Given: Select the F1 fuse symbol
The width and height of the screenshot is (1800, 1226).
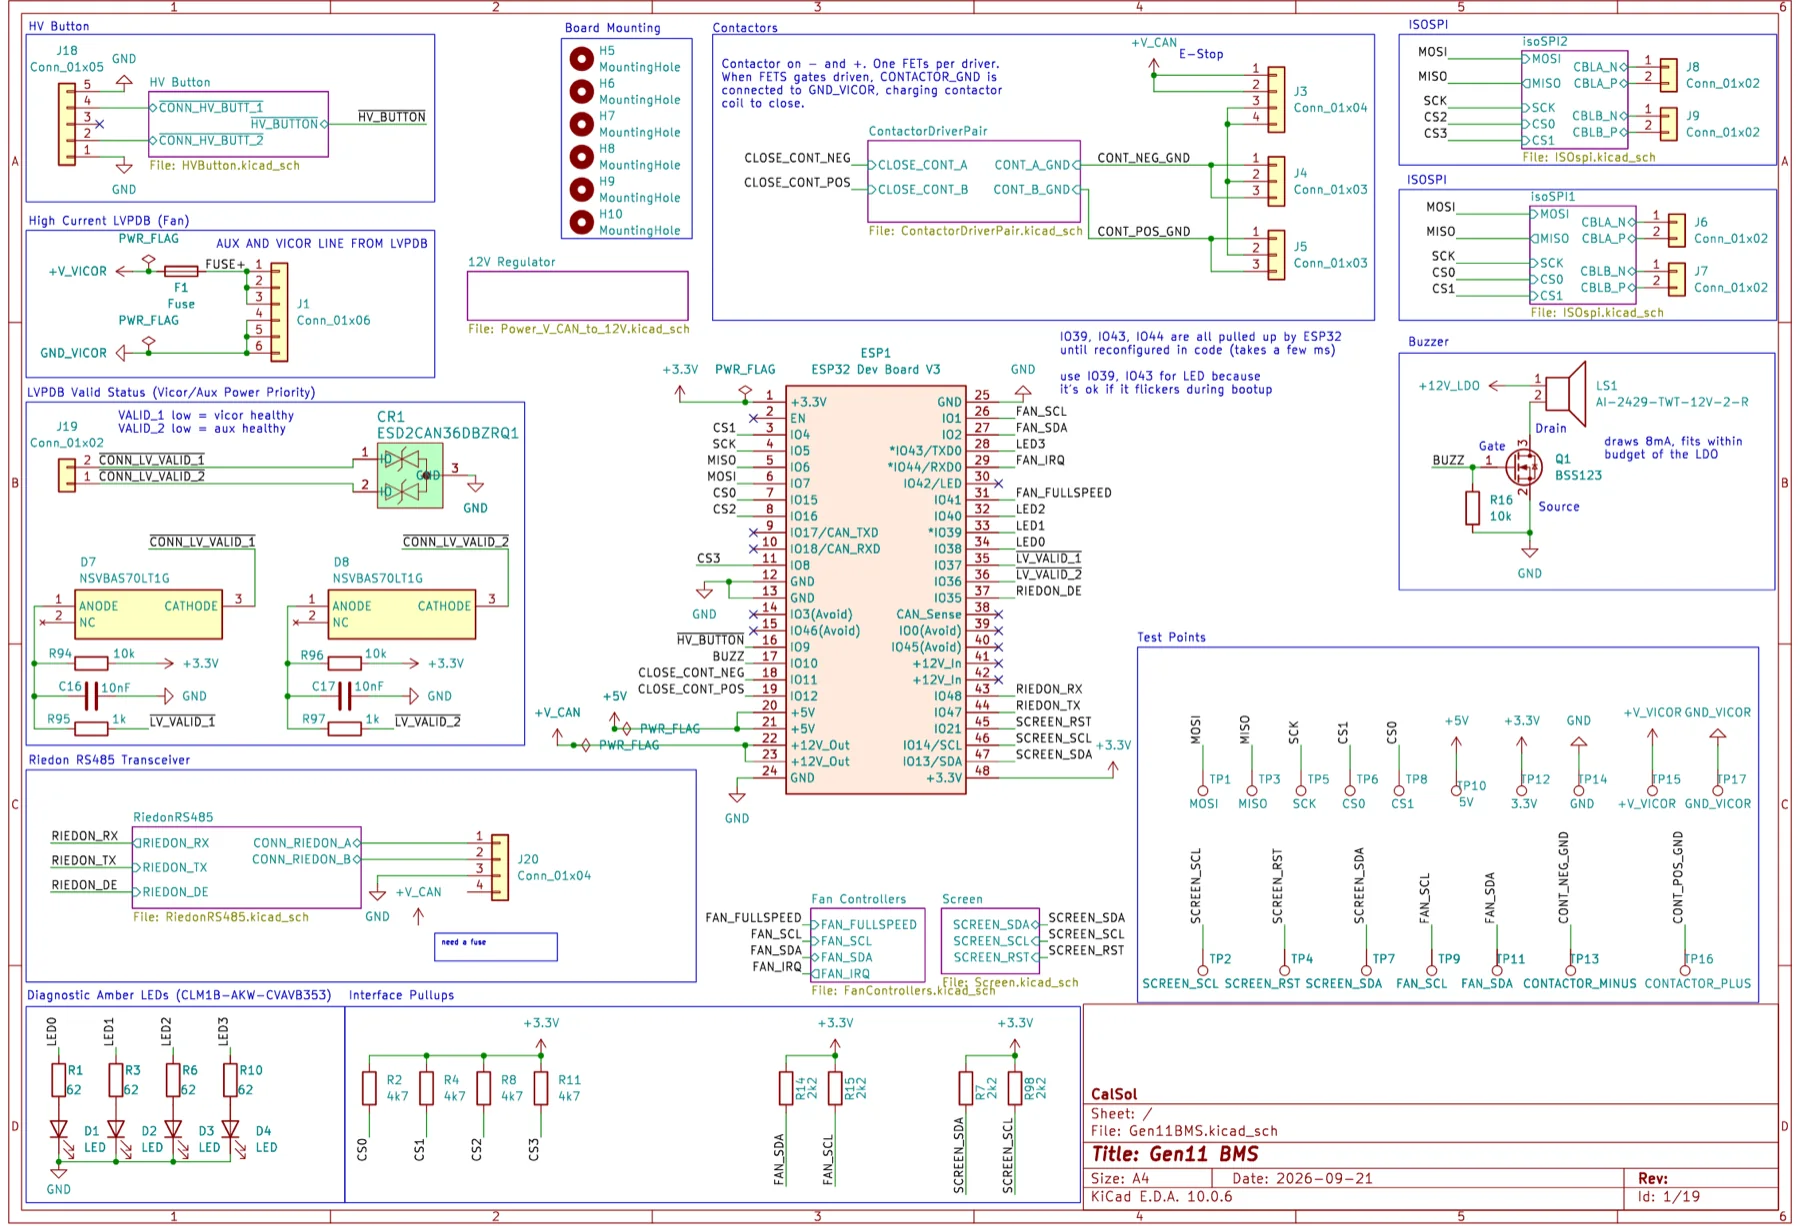Looking at the screenshot, I should (181, 271).
